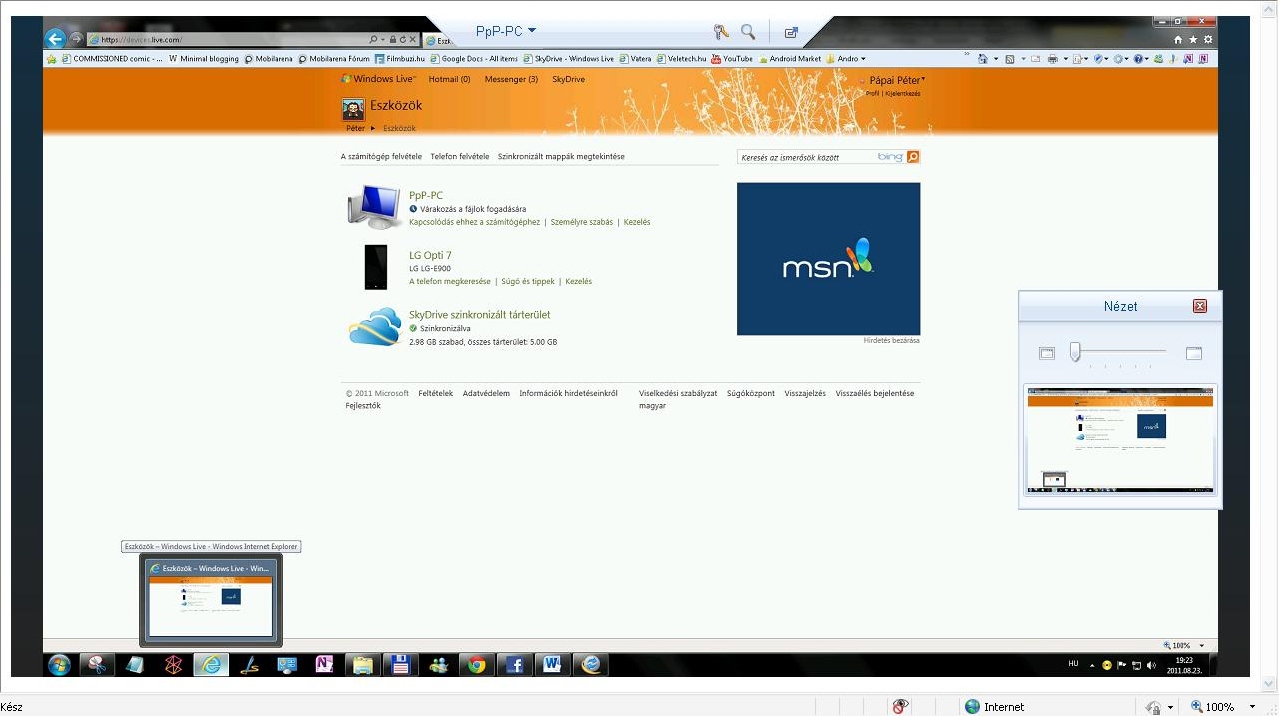Screen dimensions: 1279x716
Task: Click the PpP-PC computer icon
Action: coord(374,206)
